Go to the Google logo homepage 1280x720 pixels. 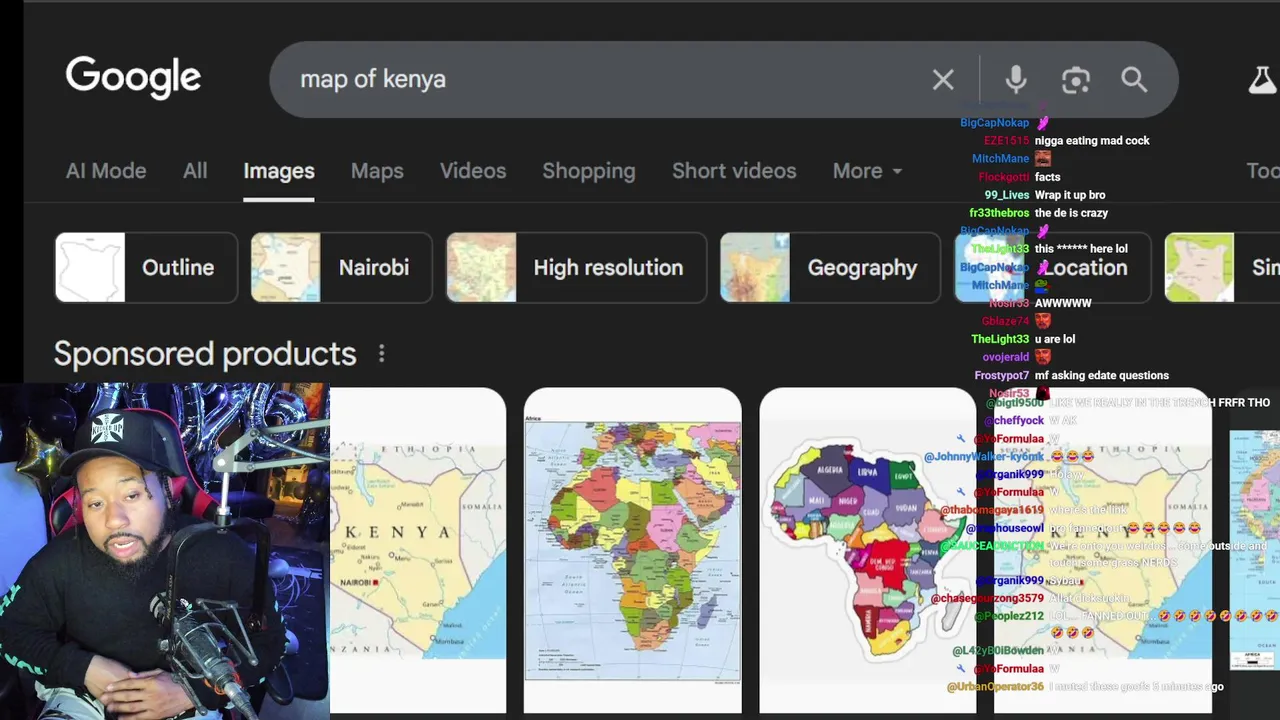pyautogui.click(x=133, y=78)
